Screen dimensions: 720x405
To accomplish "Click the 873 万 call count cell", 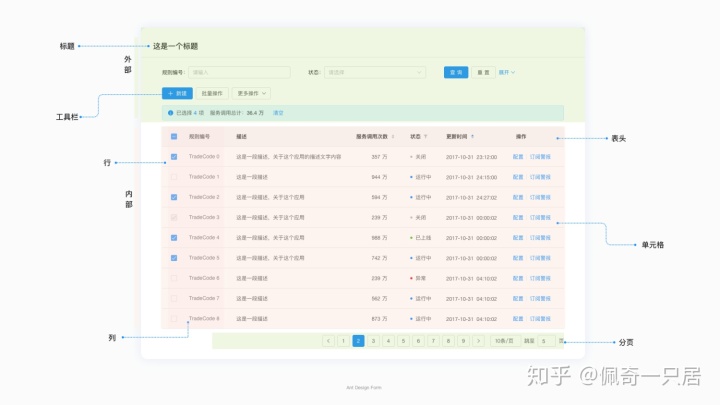I will [x=379, y=318].
